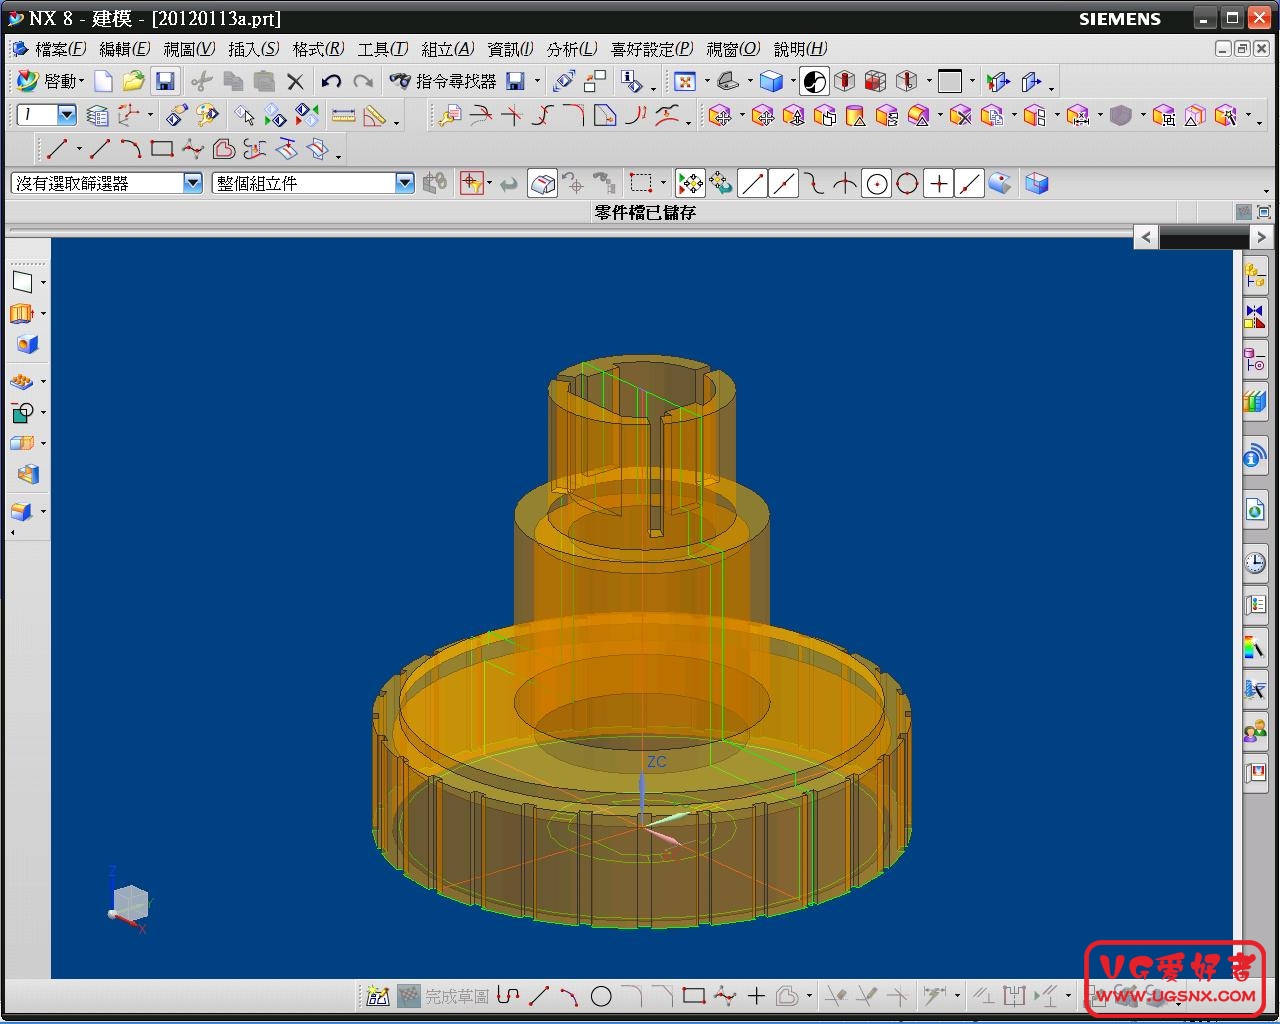Open the 視窗(O) Window menu
1280x1024 pixels.
click(x=733, y=49)
